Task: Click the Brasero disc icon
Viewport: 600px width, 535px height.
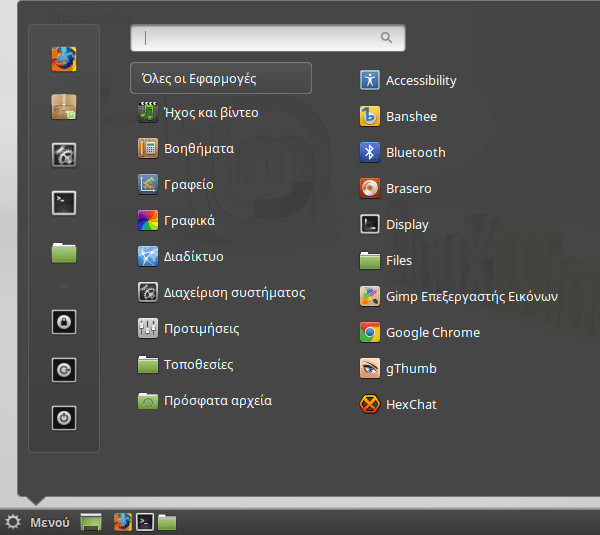Action: 370,188
